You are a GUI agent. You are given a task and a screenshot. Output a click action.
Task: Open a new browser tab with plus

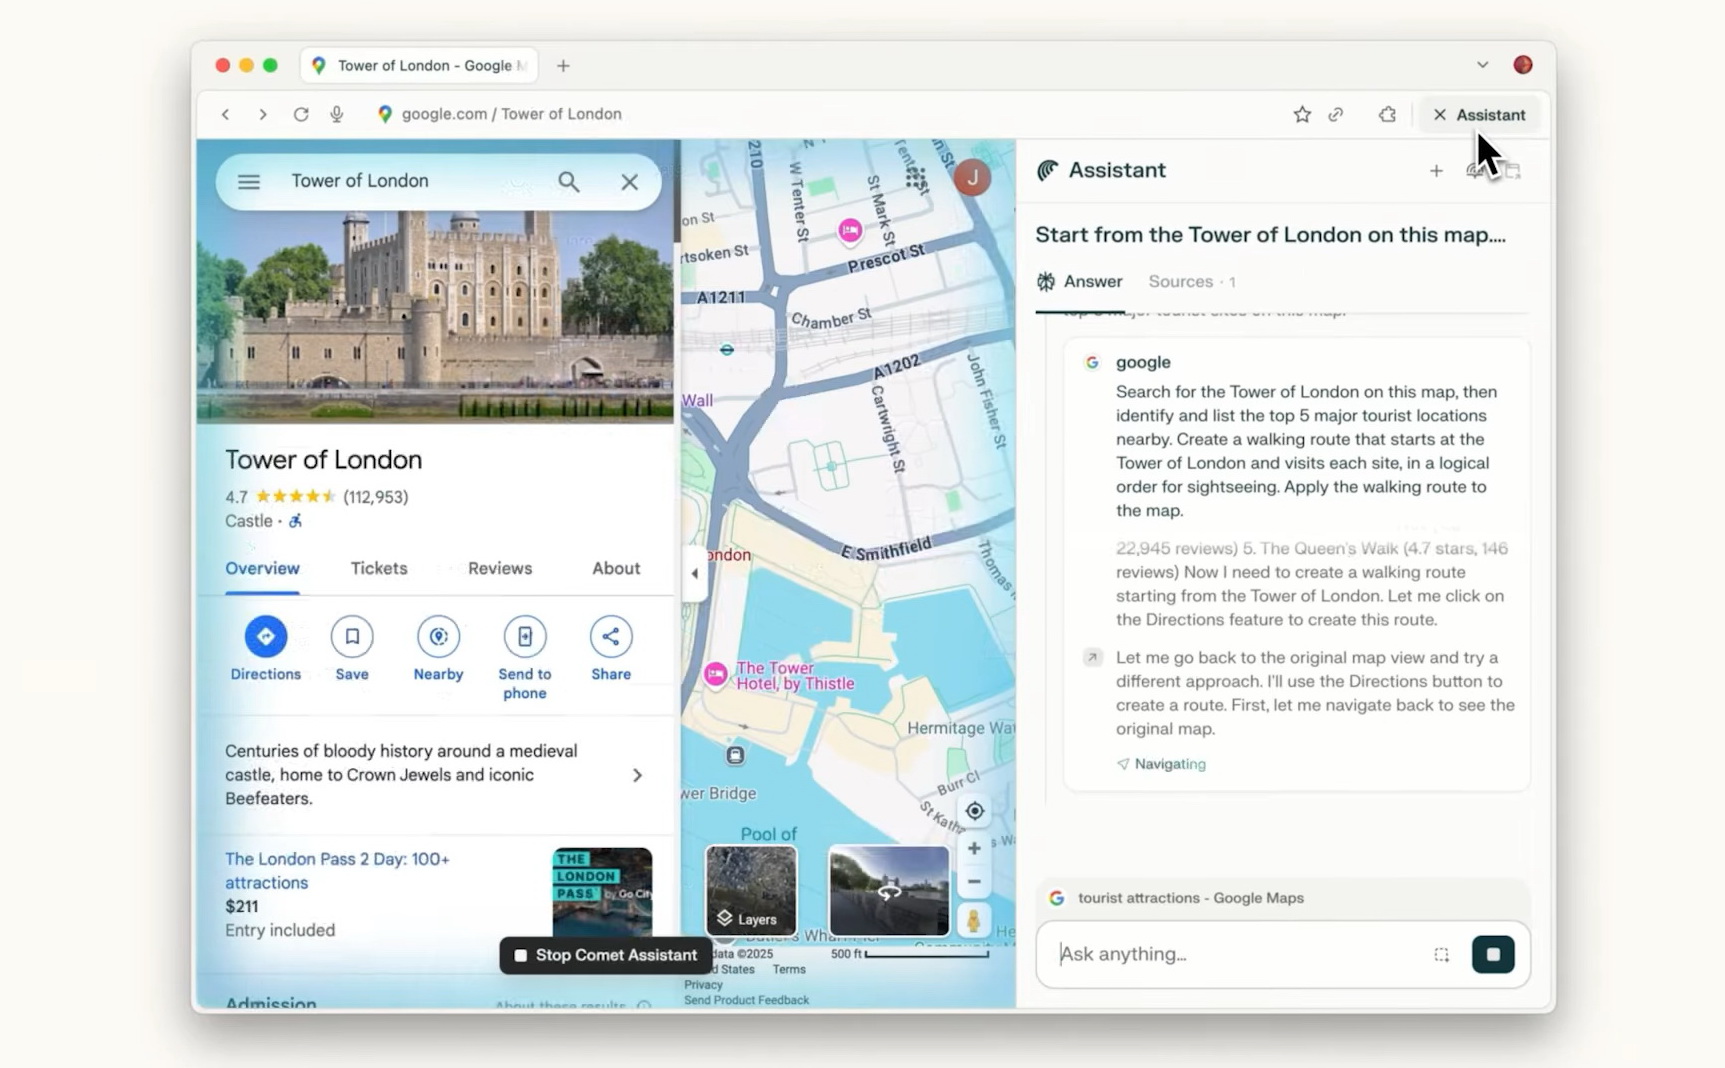(563, 65)
